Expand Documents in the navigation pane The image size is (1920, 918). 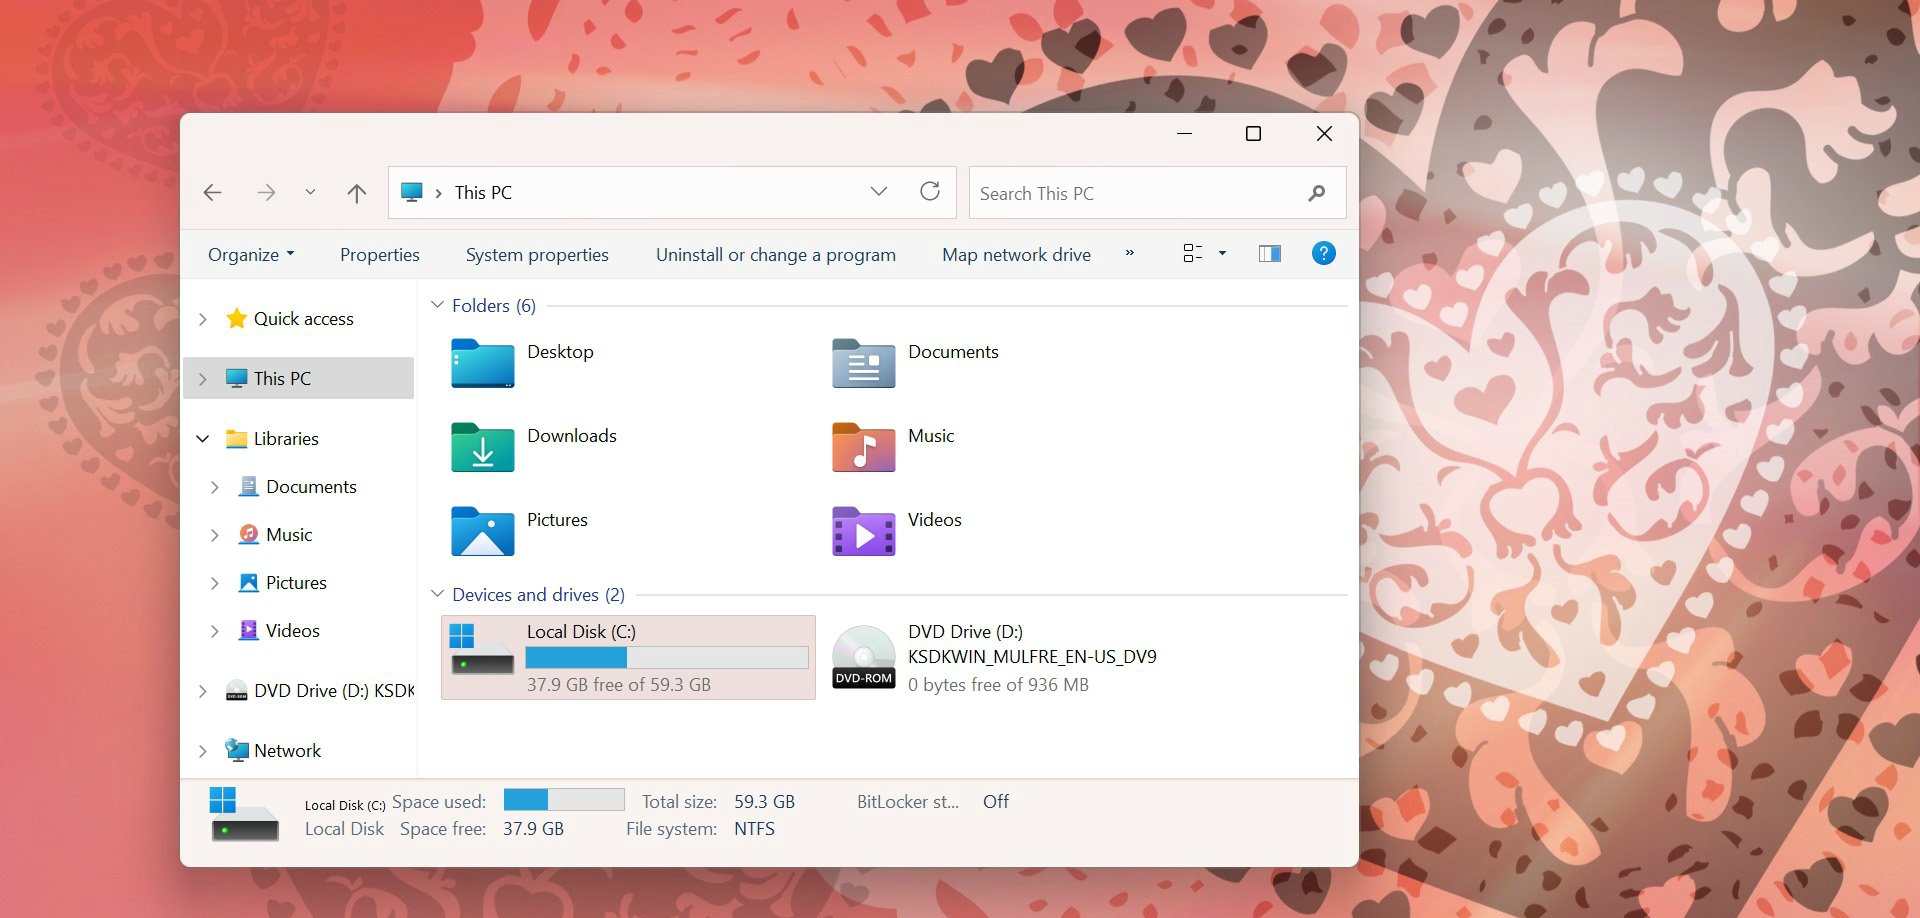pos(214,486)
